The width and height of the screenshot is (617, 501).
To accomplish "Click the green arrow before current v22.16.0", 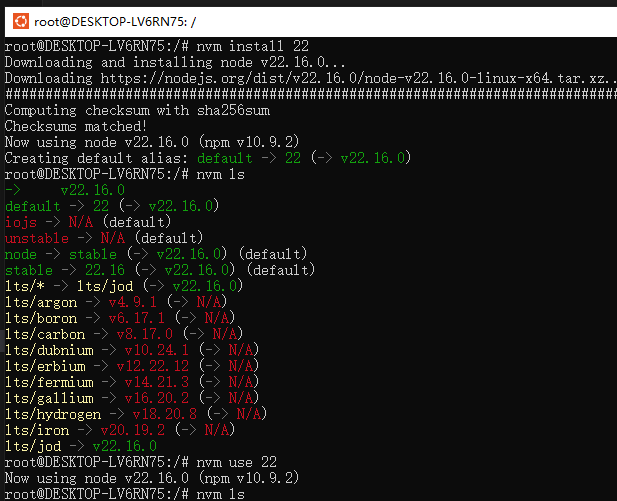I will 13,190.
